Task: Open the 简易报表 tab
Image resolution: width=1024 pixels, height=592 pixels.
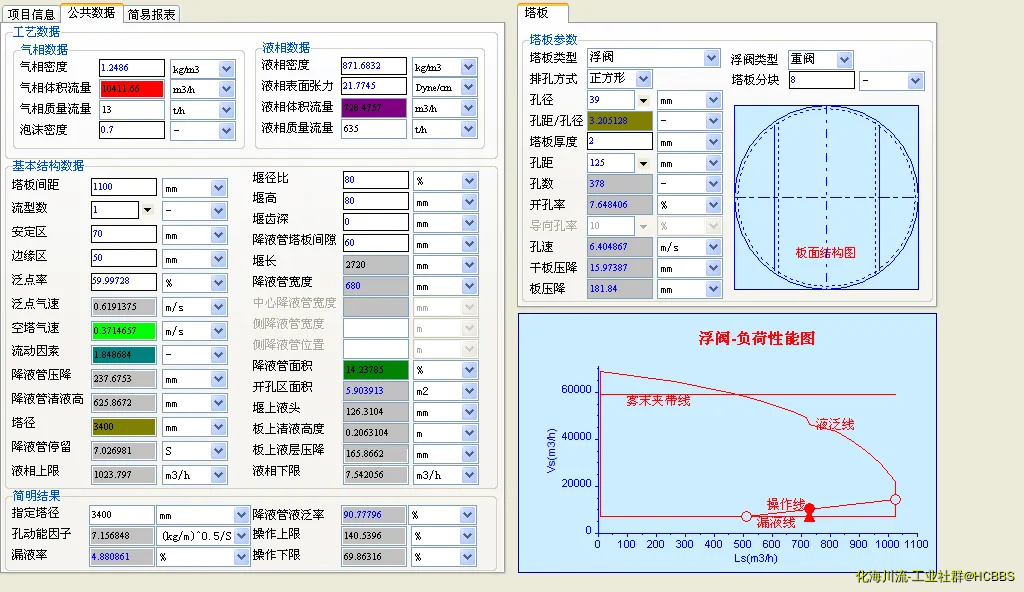Action: [x=152, y=14]
